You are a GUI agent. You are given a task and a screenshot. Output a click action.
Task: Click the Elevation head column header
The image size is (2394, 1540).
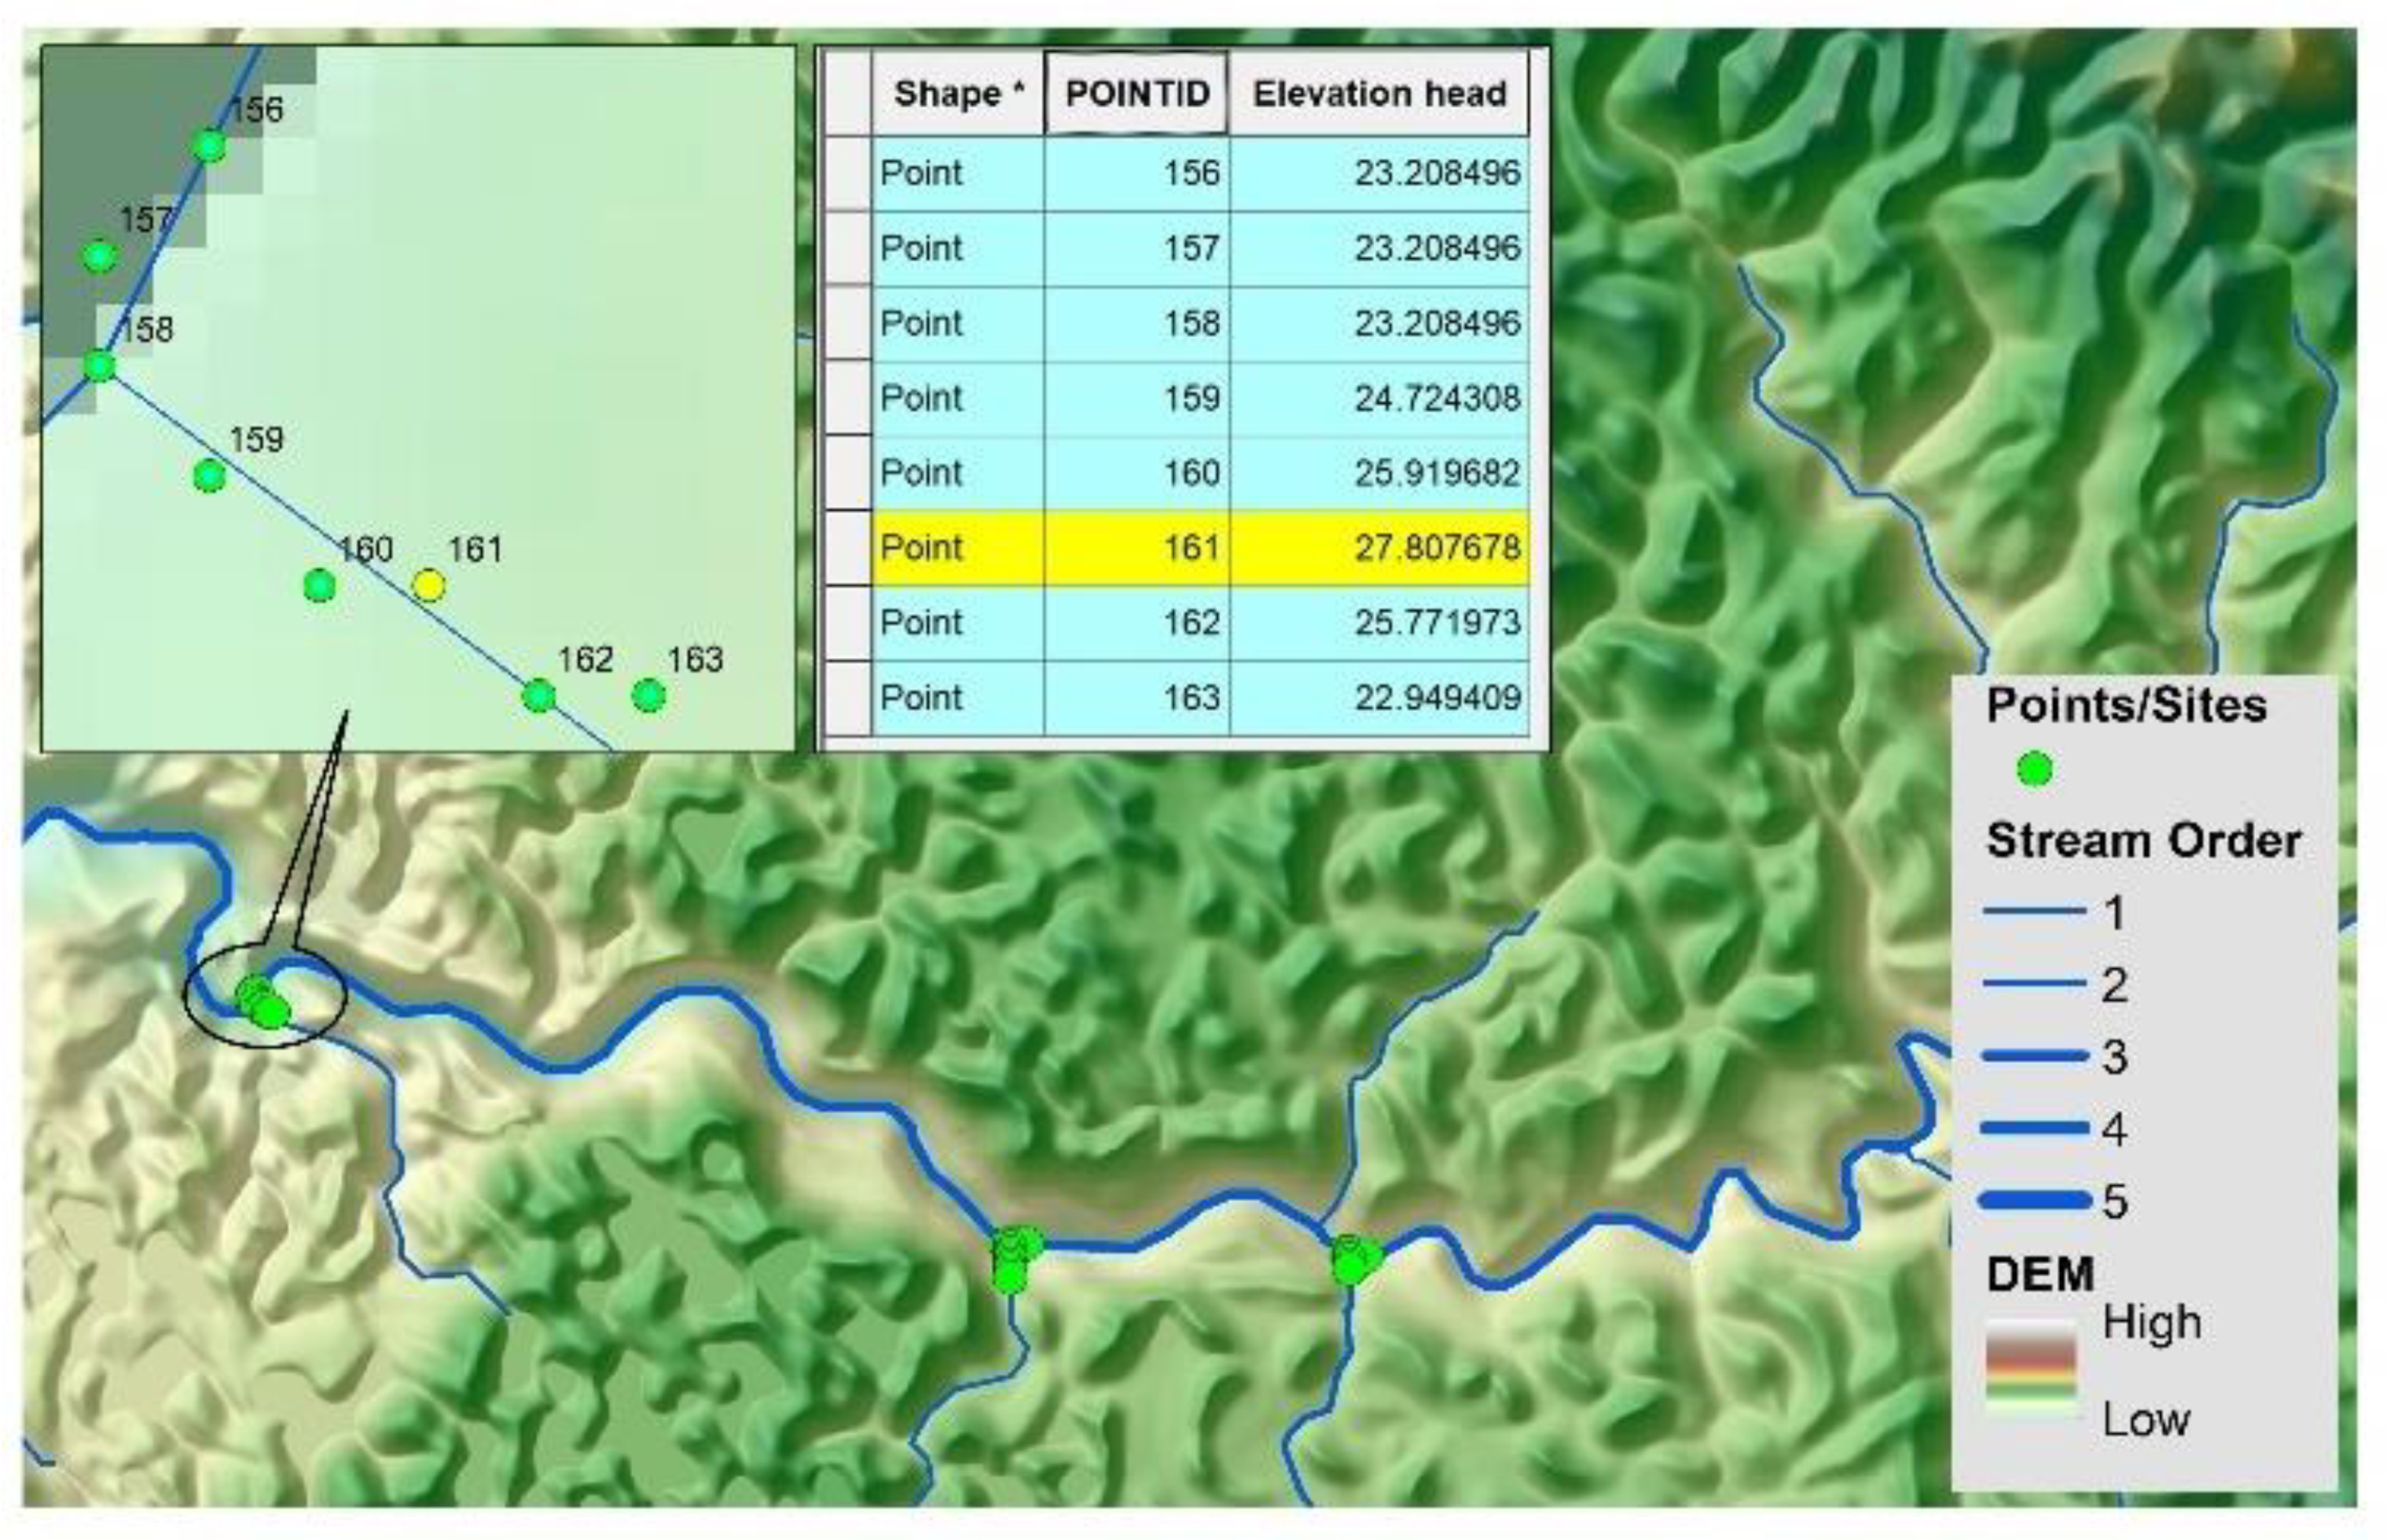click(1378, 94)
